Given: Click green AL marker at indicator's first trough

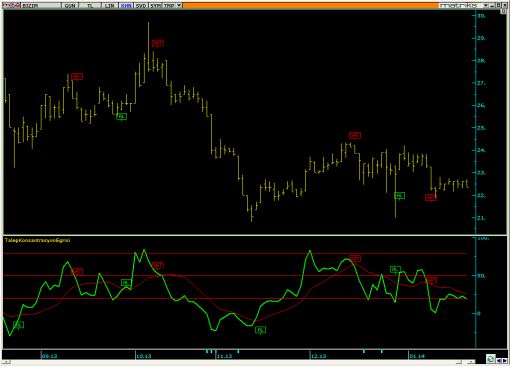Looking at the screenshot, I should pyautogui.click(x=19, y=325).
